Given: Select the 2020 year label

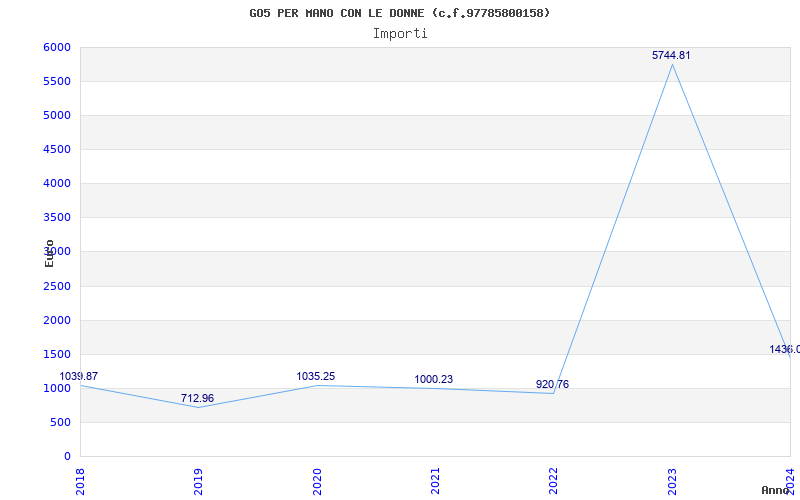Looking at the screenshot, I should pos(317,482).
